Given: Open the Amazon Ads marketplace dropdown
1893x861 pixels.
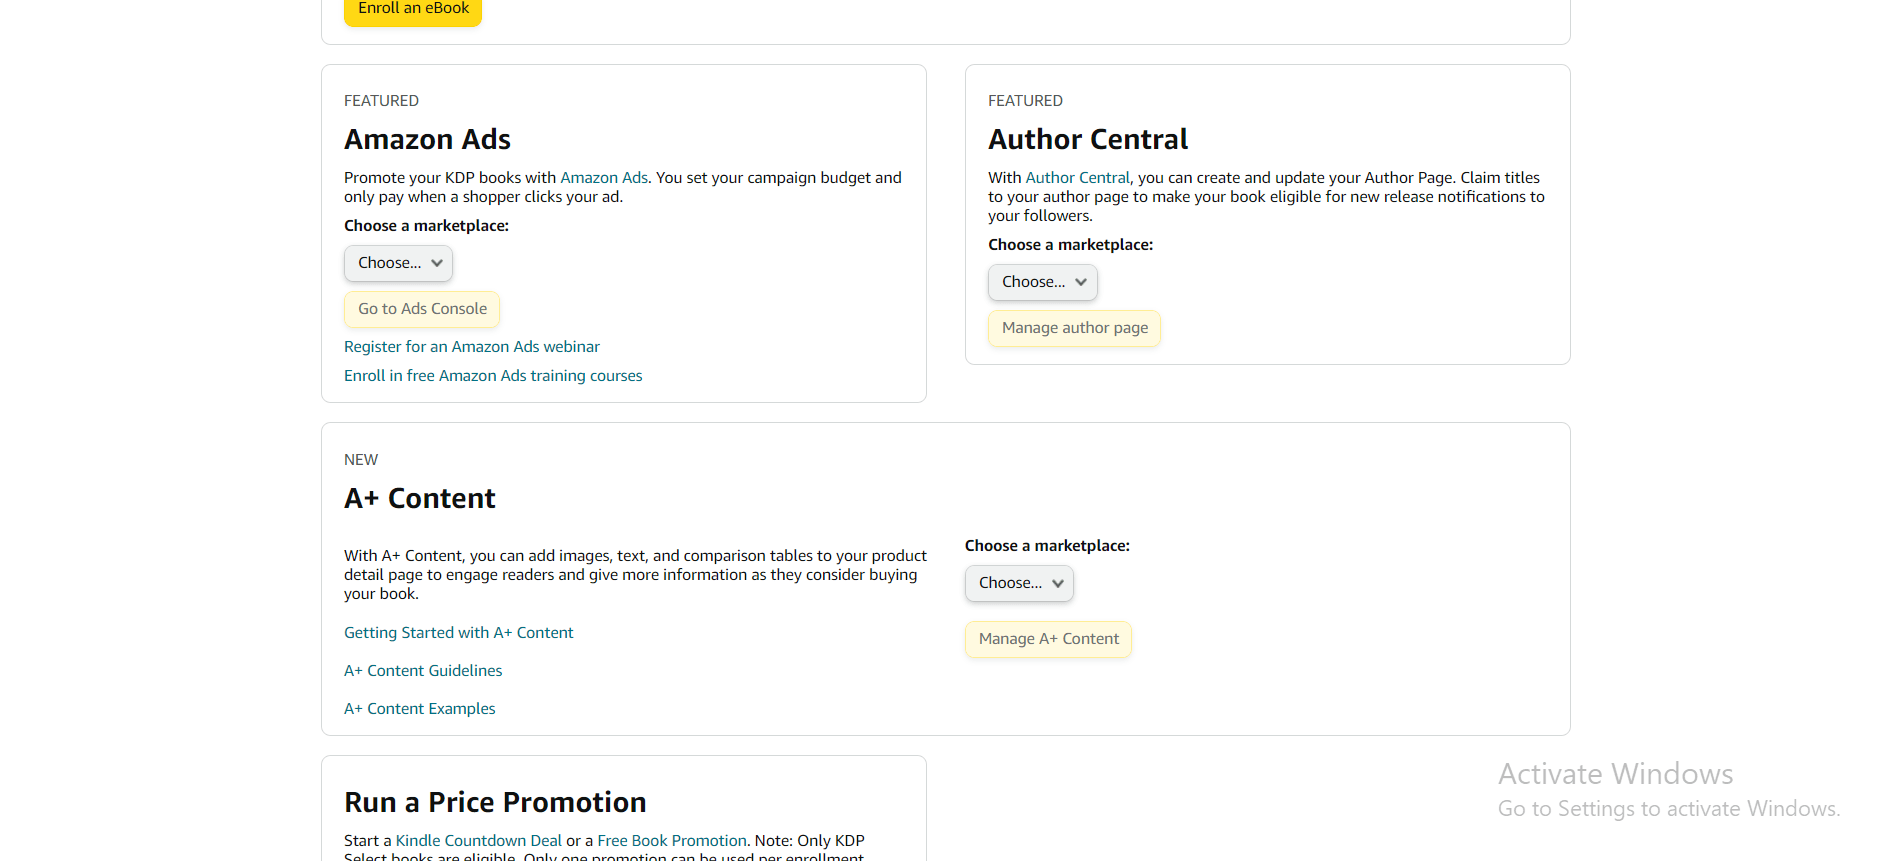Looking at the screenshot, I should point(397,263).
